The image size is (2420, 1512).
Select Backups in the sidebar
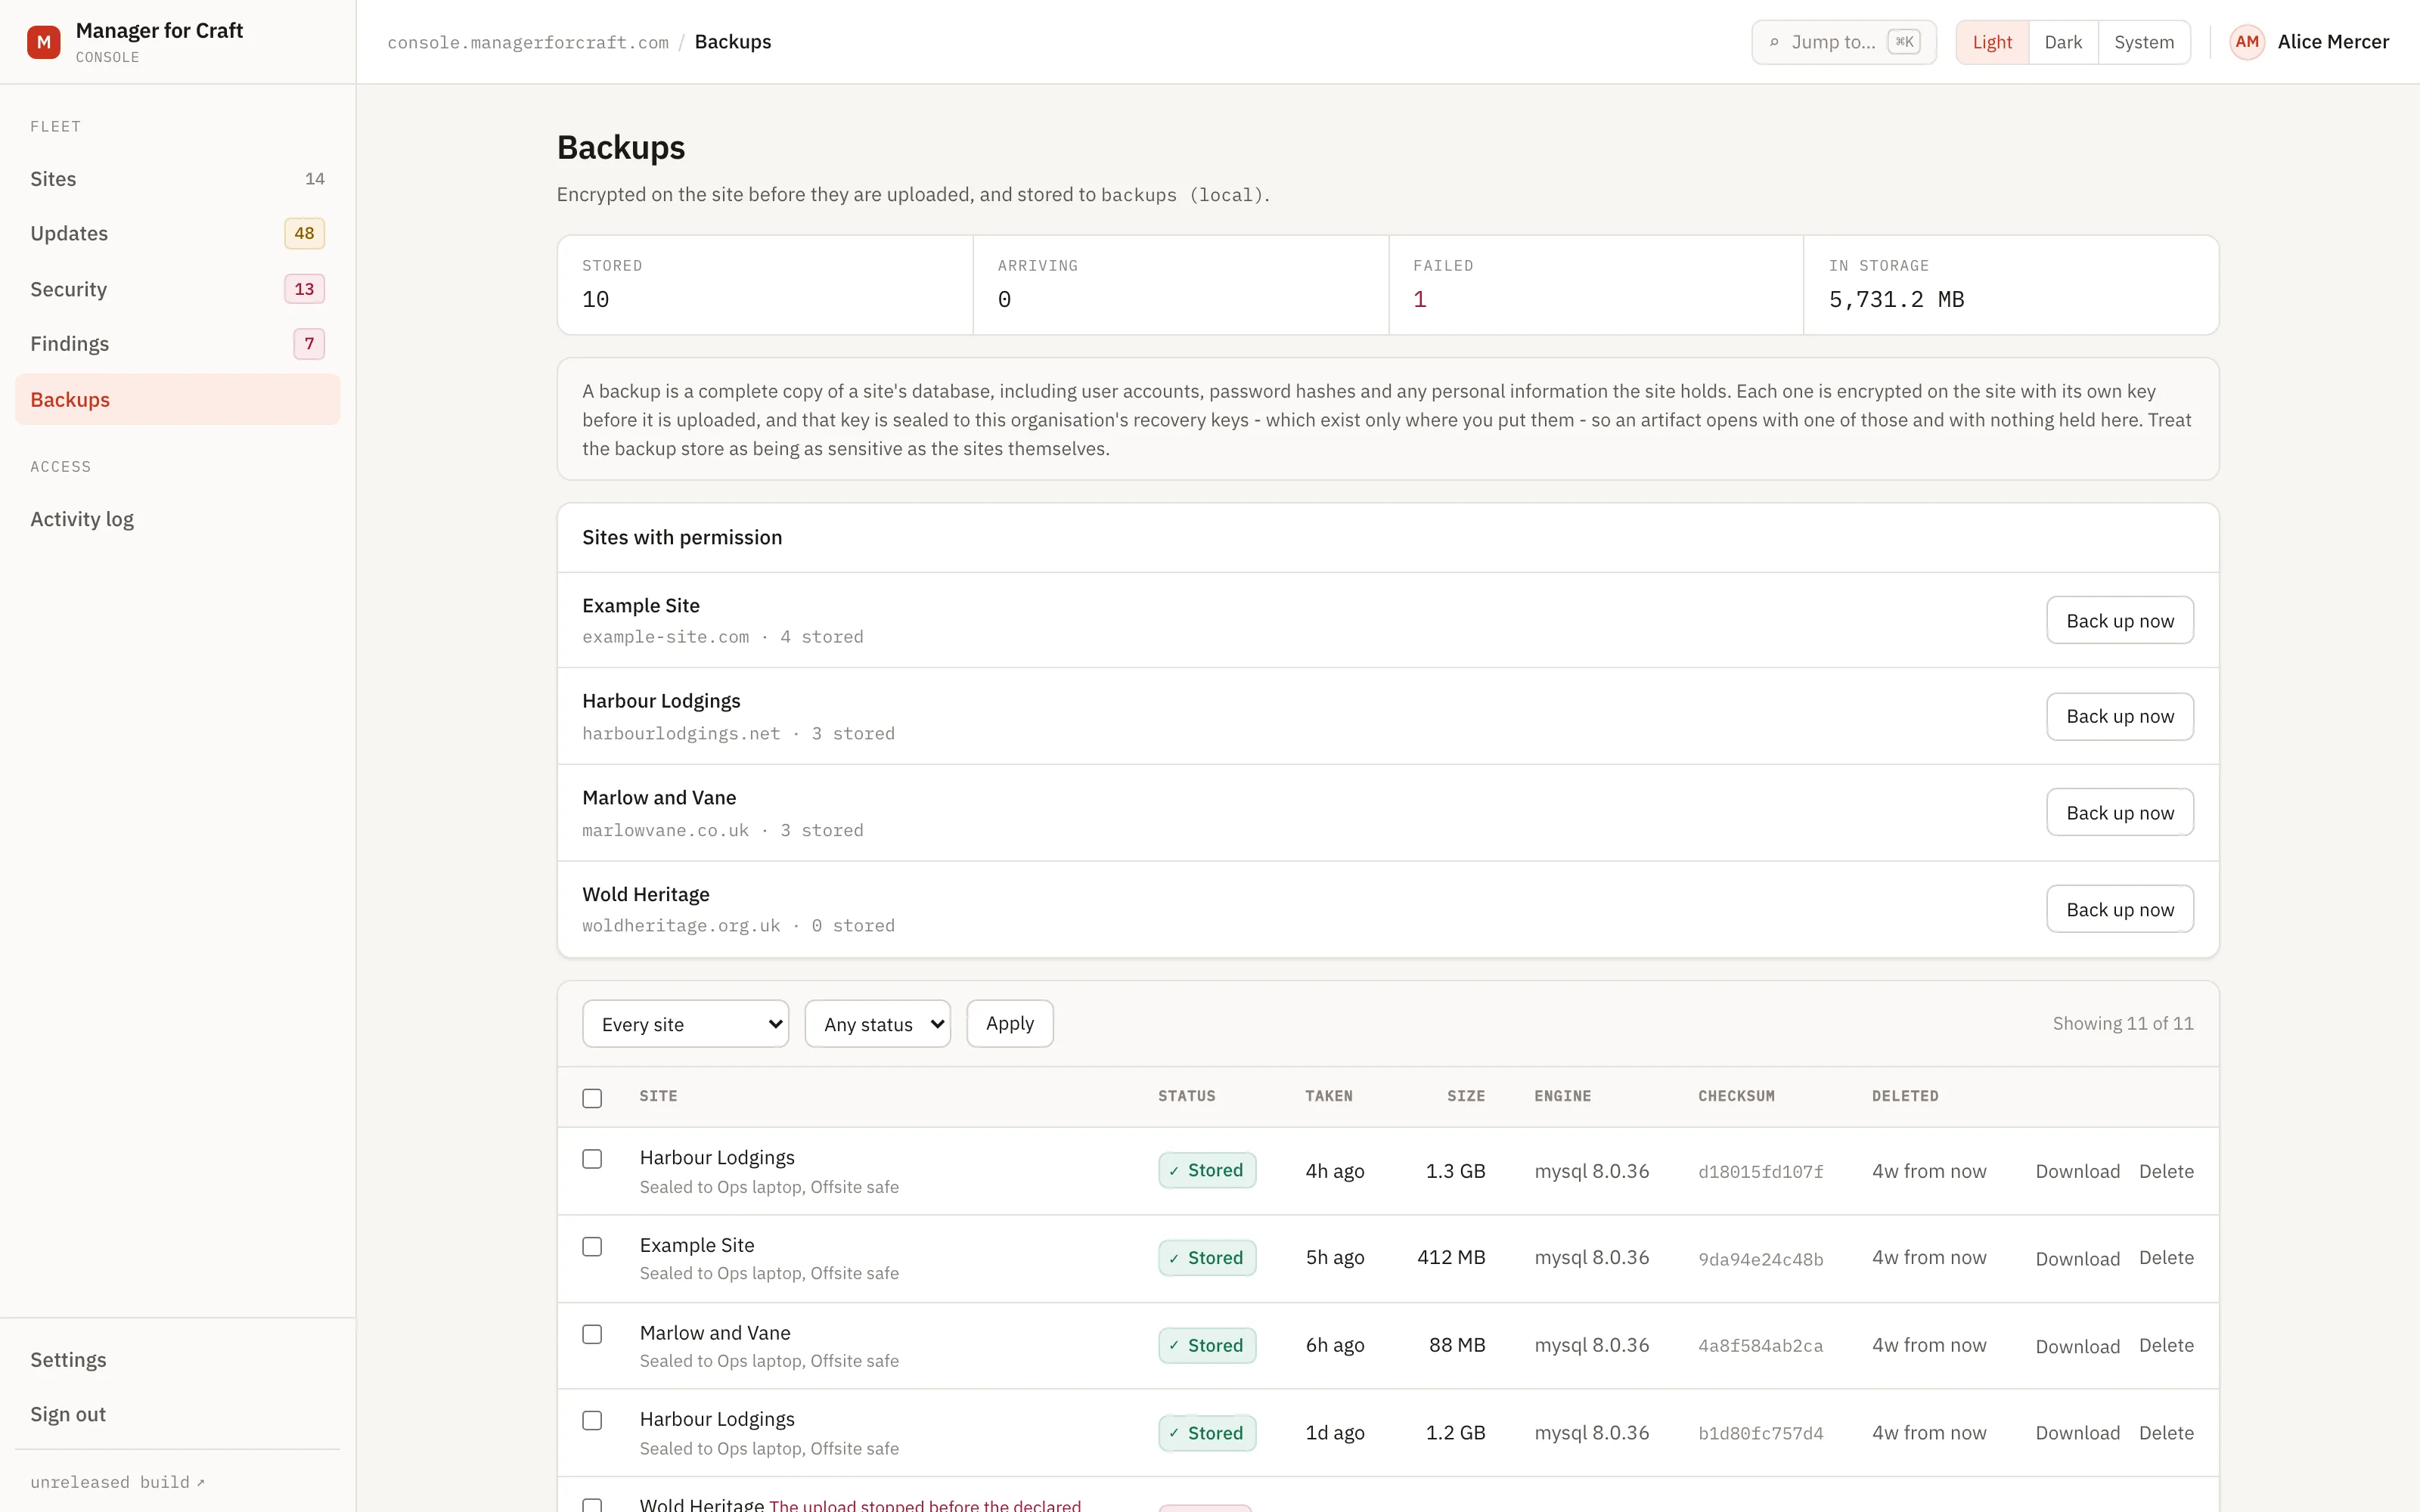[x=177, y=399]
